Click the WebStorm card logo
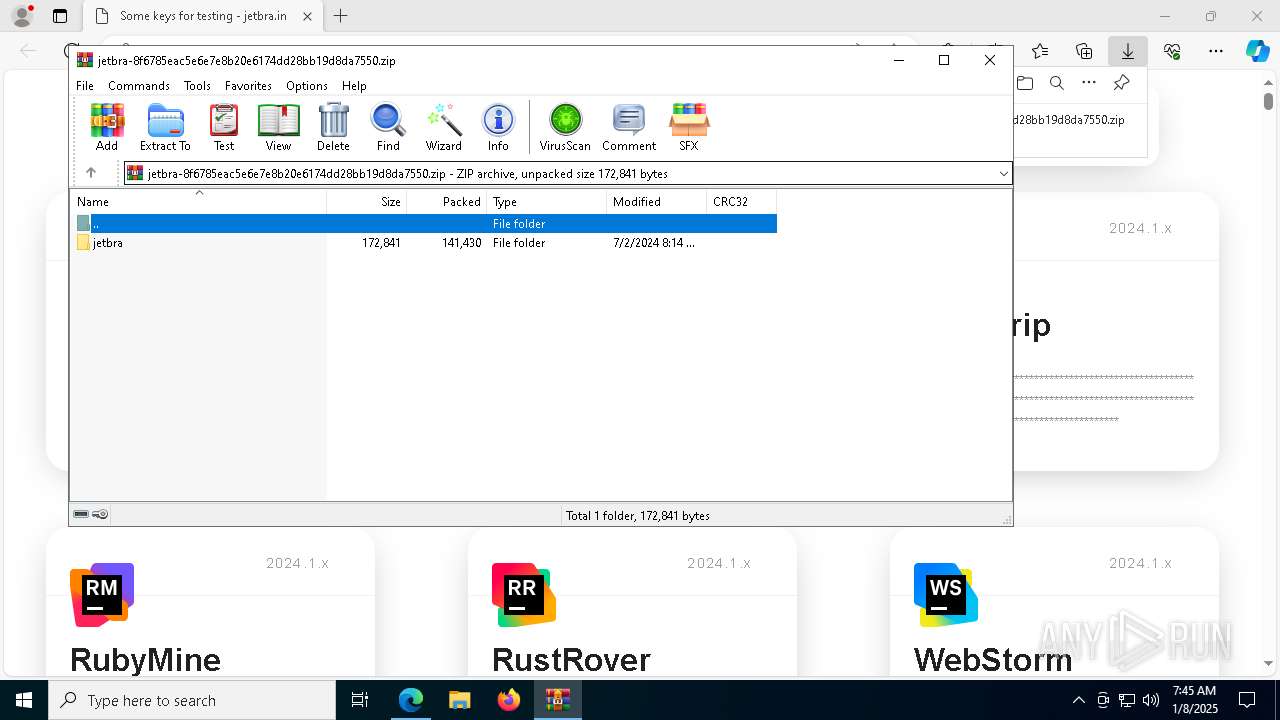The image size is (1280, 720). [x=946, y=595]
